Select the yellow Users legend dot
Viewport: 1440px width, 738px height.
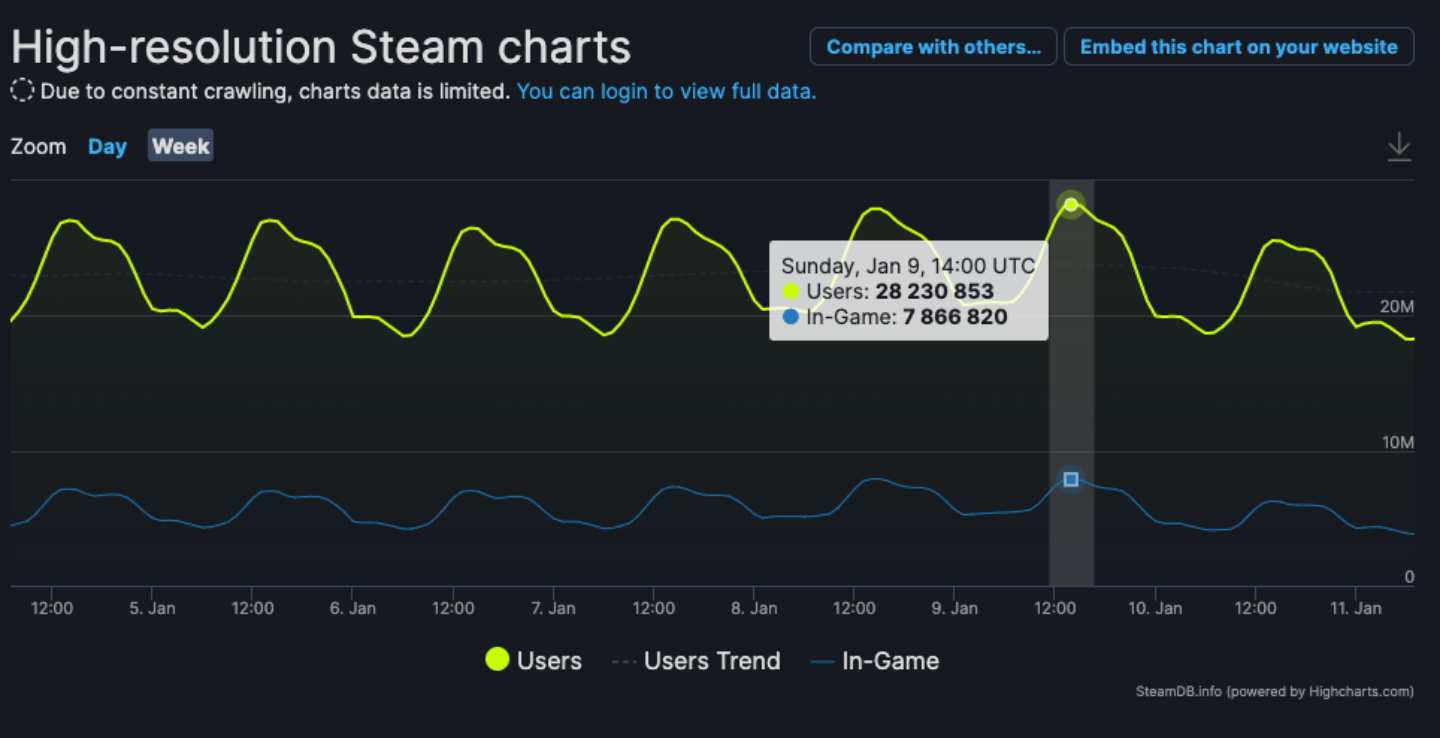point(497,660)
